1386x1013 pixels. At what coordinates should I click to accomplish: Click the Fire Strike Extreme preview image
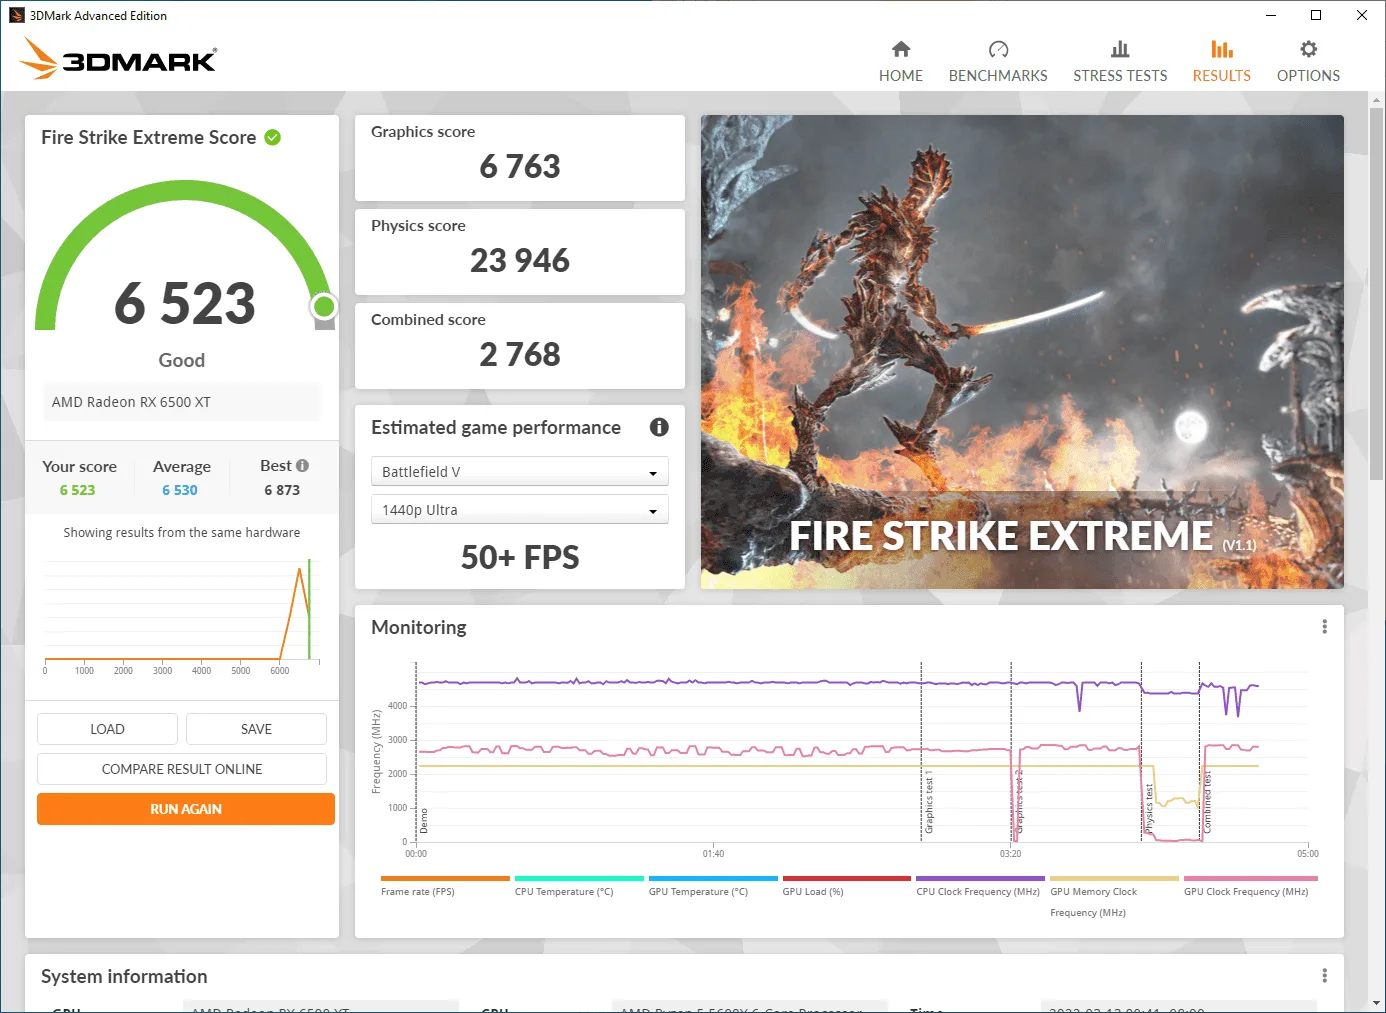[1022, 351]
